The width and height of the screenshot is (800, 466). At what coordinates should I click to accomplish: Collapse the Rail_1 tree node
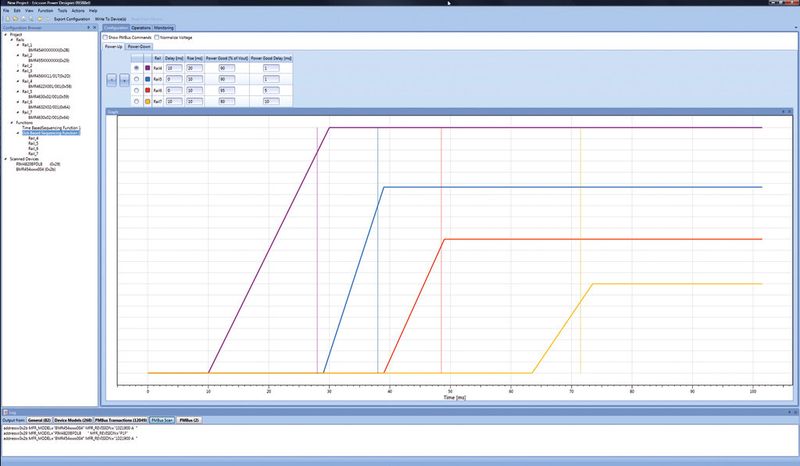click(18, 45)
